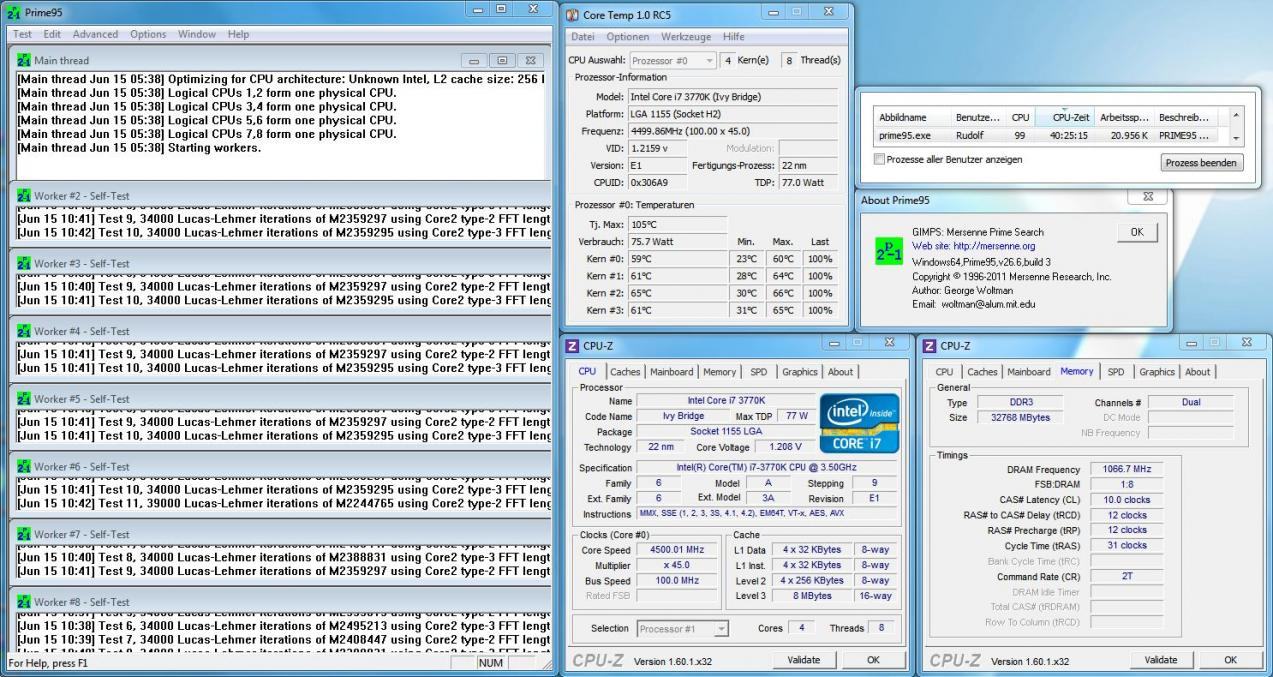Image resolution: width=1273 pixels, height=677 pixels.
Task: Click 'Prozess beenden' button
Action: coord(1200,162)
